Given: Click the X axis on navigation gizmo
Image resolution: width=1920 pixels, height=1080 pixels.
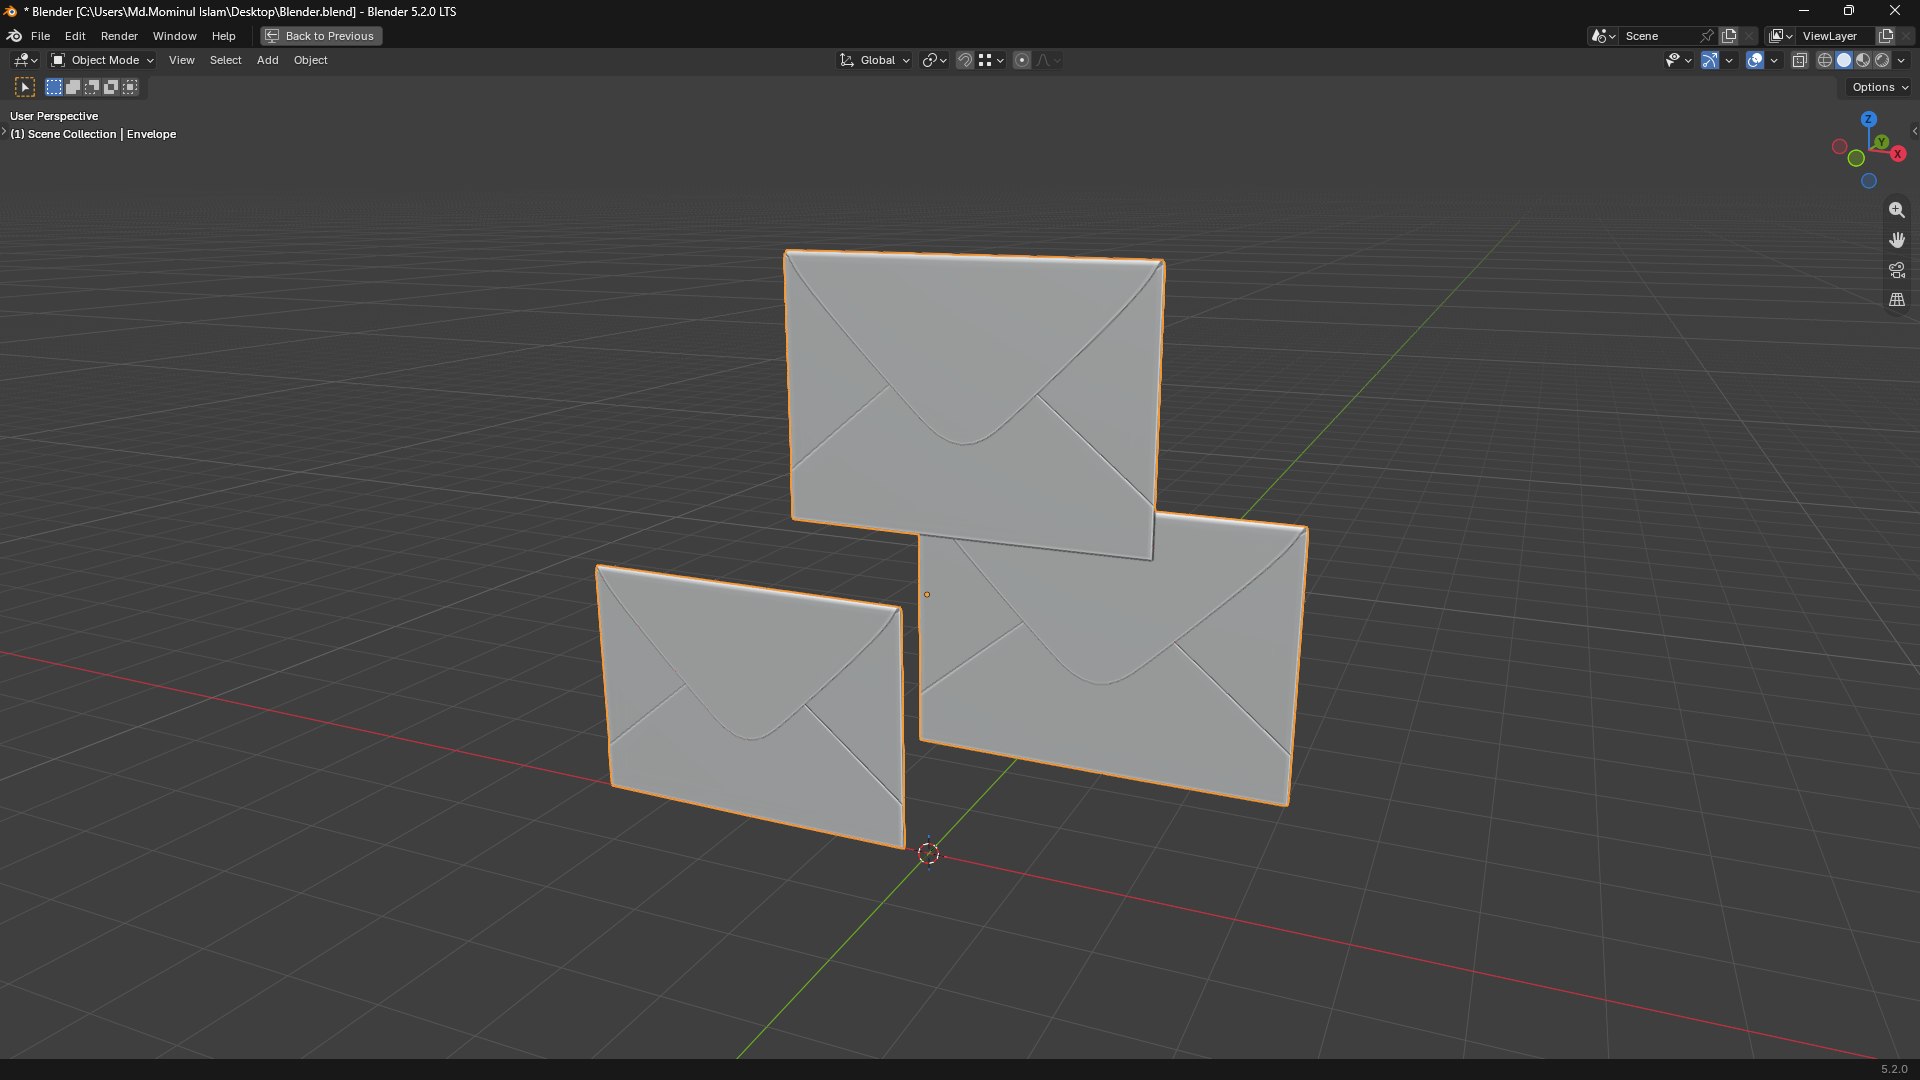Looking at the screenshot, I should pos(1898,154).
